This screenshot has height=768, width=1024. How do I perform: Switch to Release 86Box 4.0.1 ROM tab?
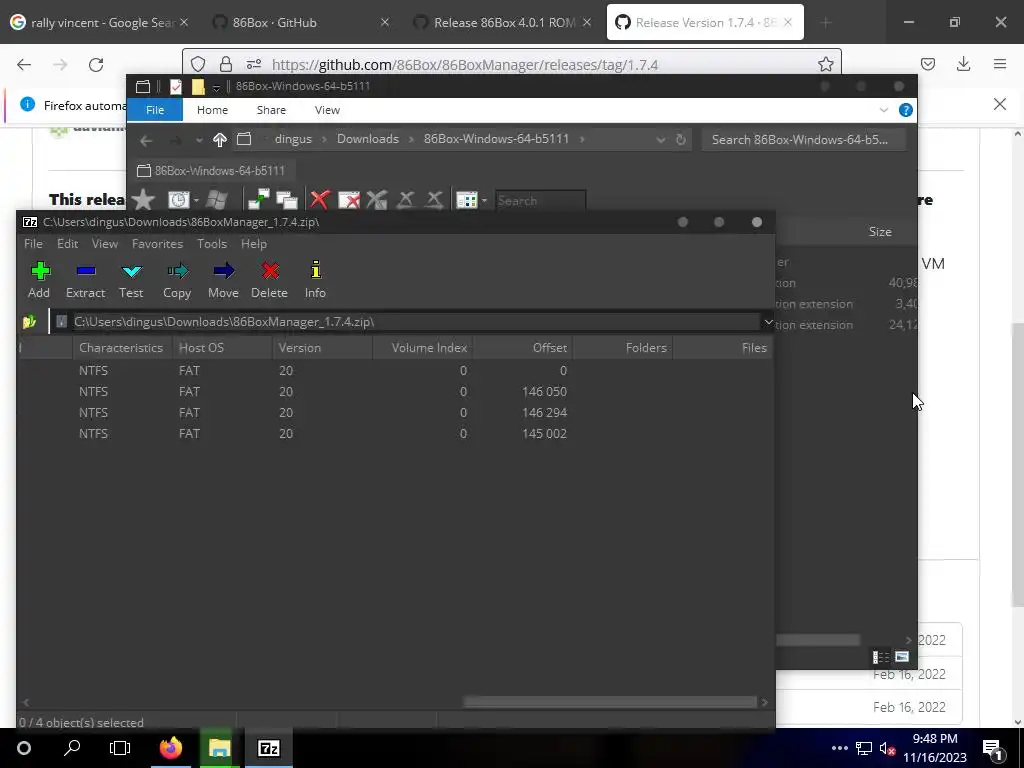click(504, 23)
